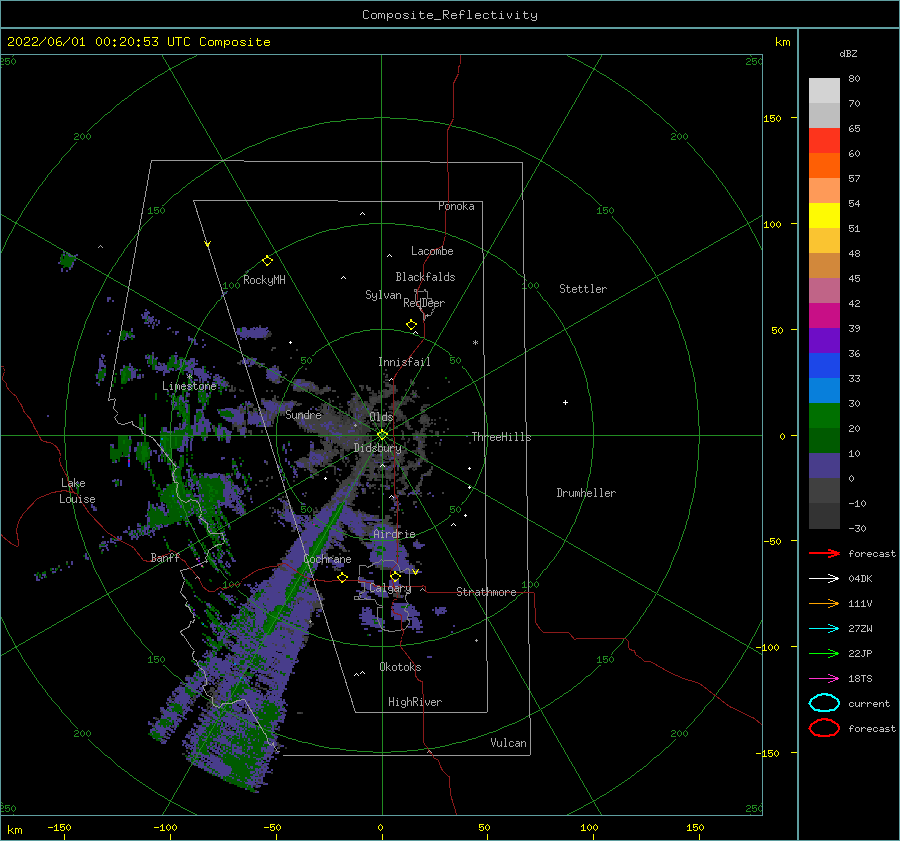
Task: Click the dBZ scale heading
Action: [848, 53]
